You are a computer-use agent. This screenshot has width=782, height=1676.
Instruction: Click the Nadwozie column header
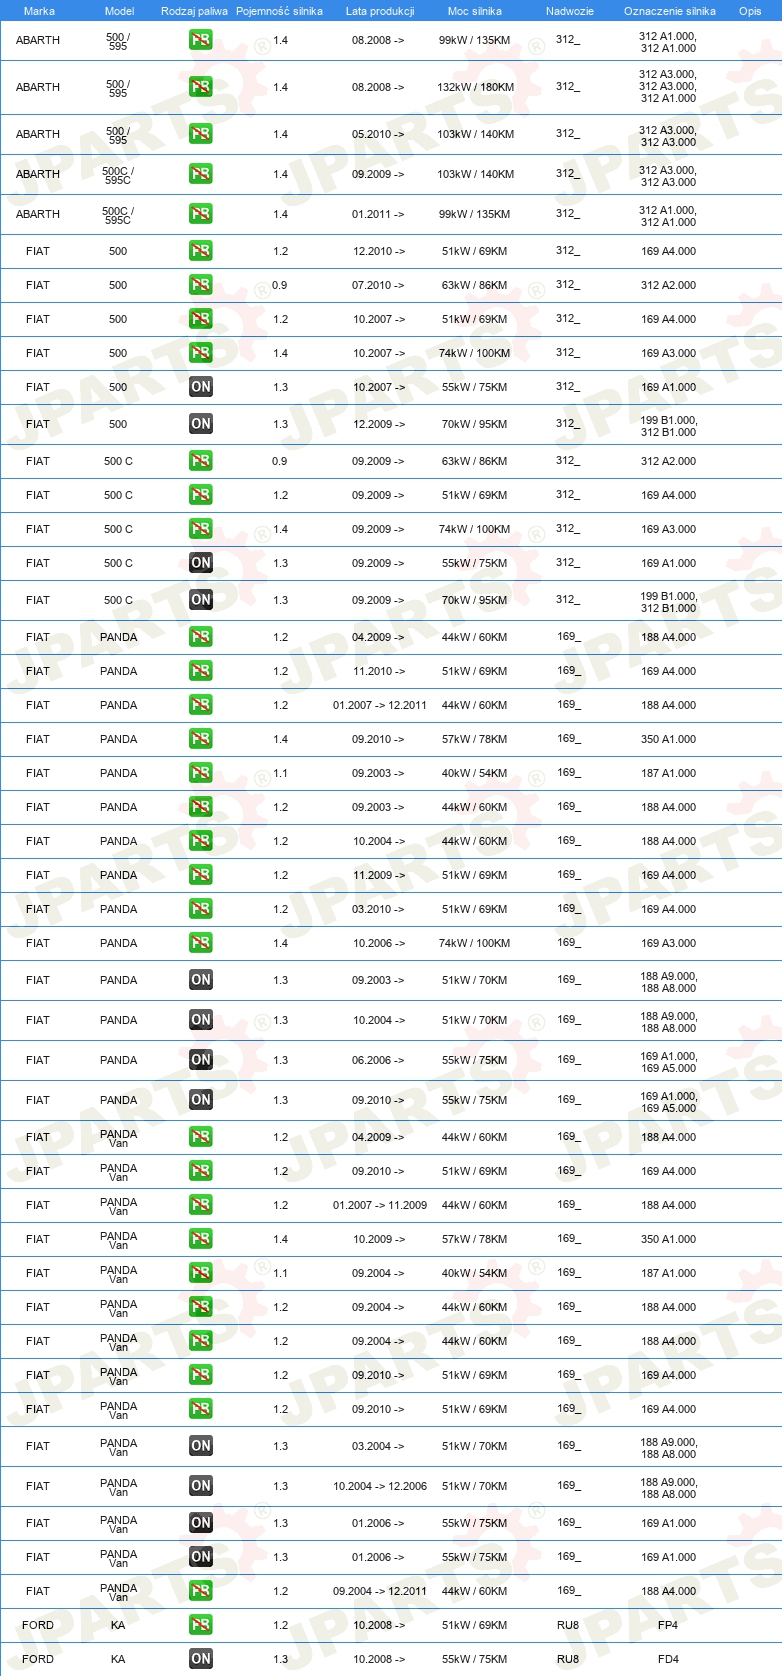coord(570,11)
